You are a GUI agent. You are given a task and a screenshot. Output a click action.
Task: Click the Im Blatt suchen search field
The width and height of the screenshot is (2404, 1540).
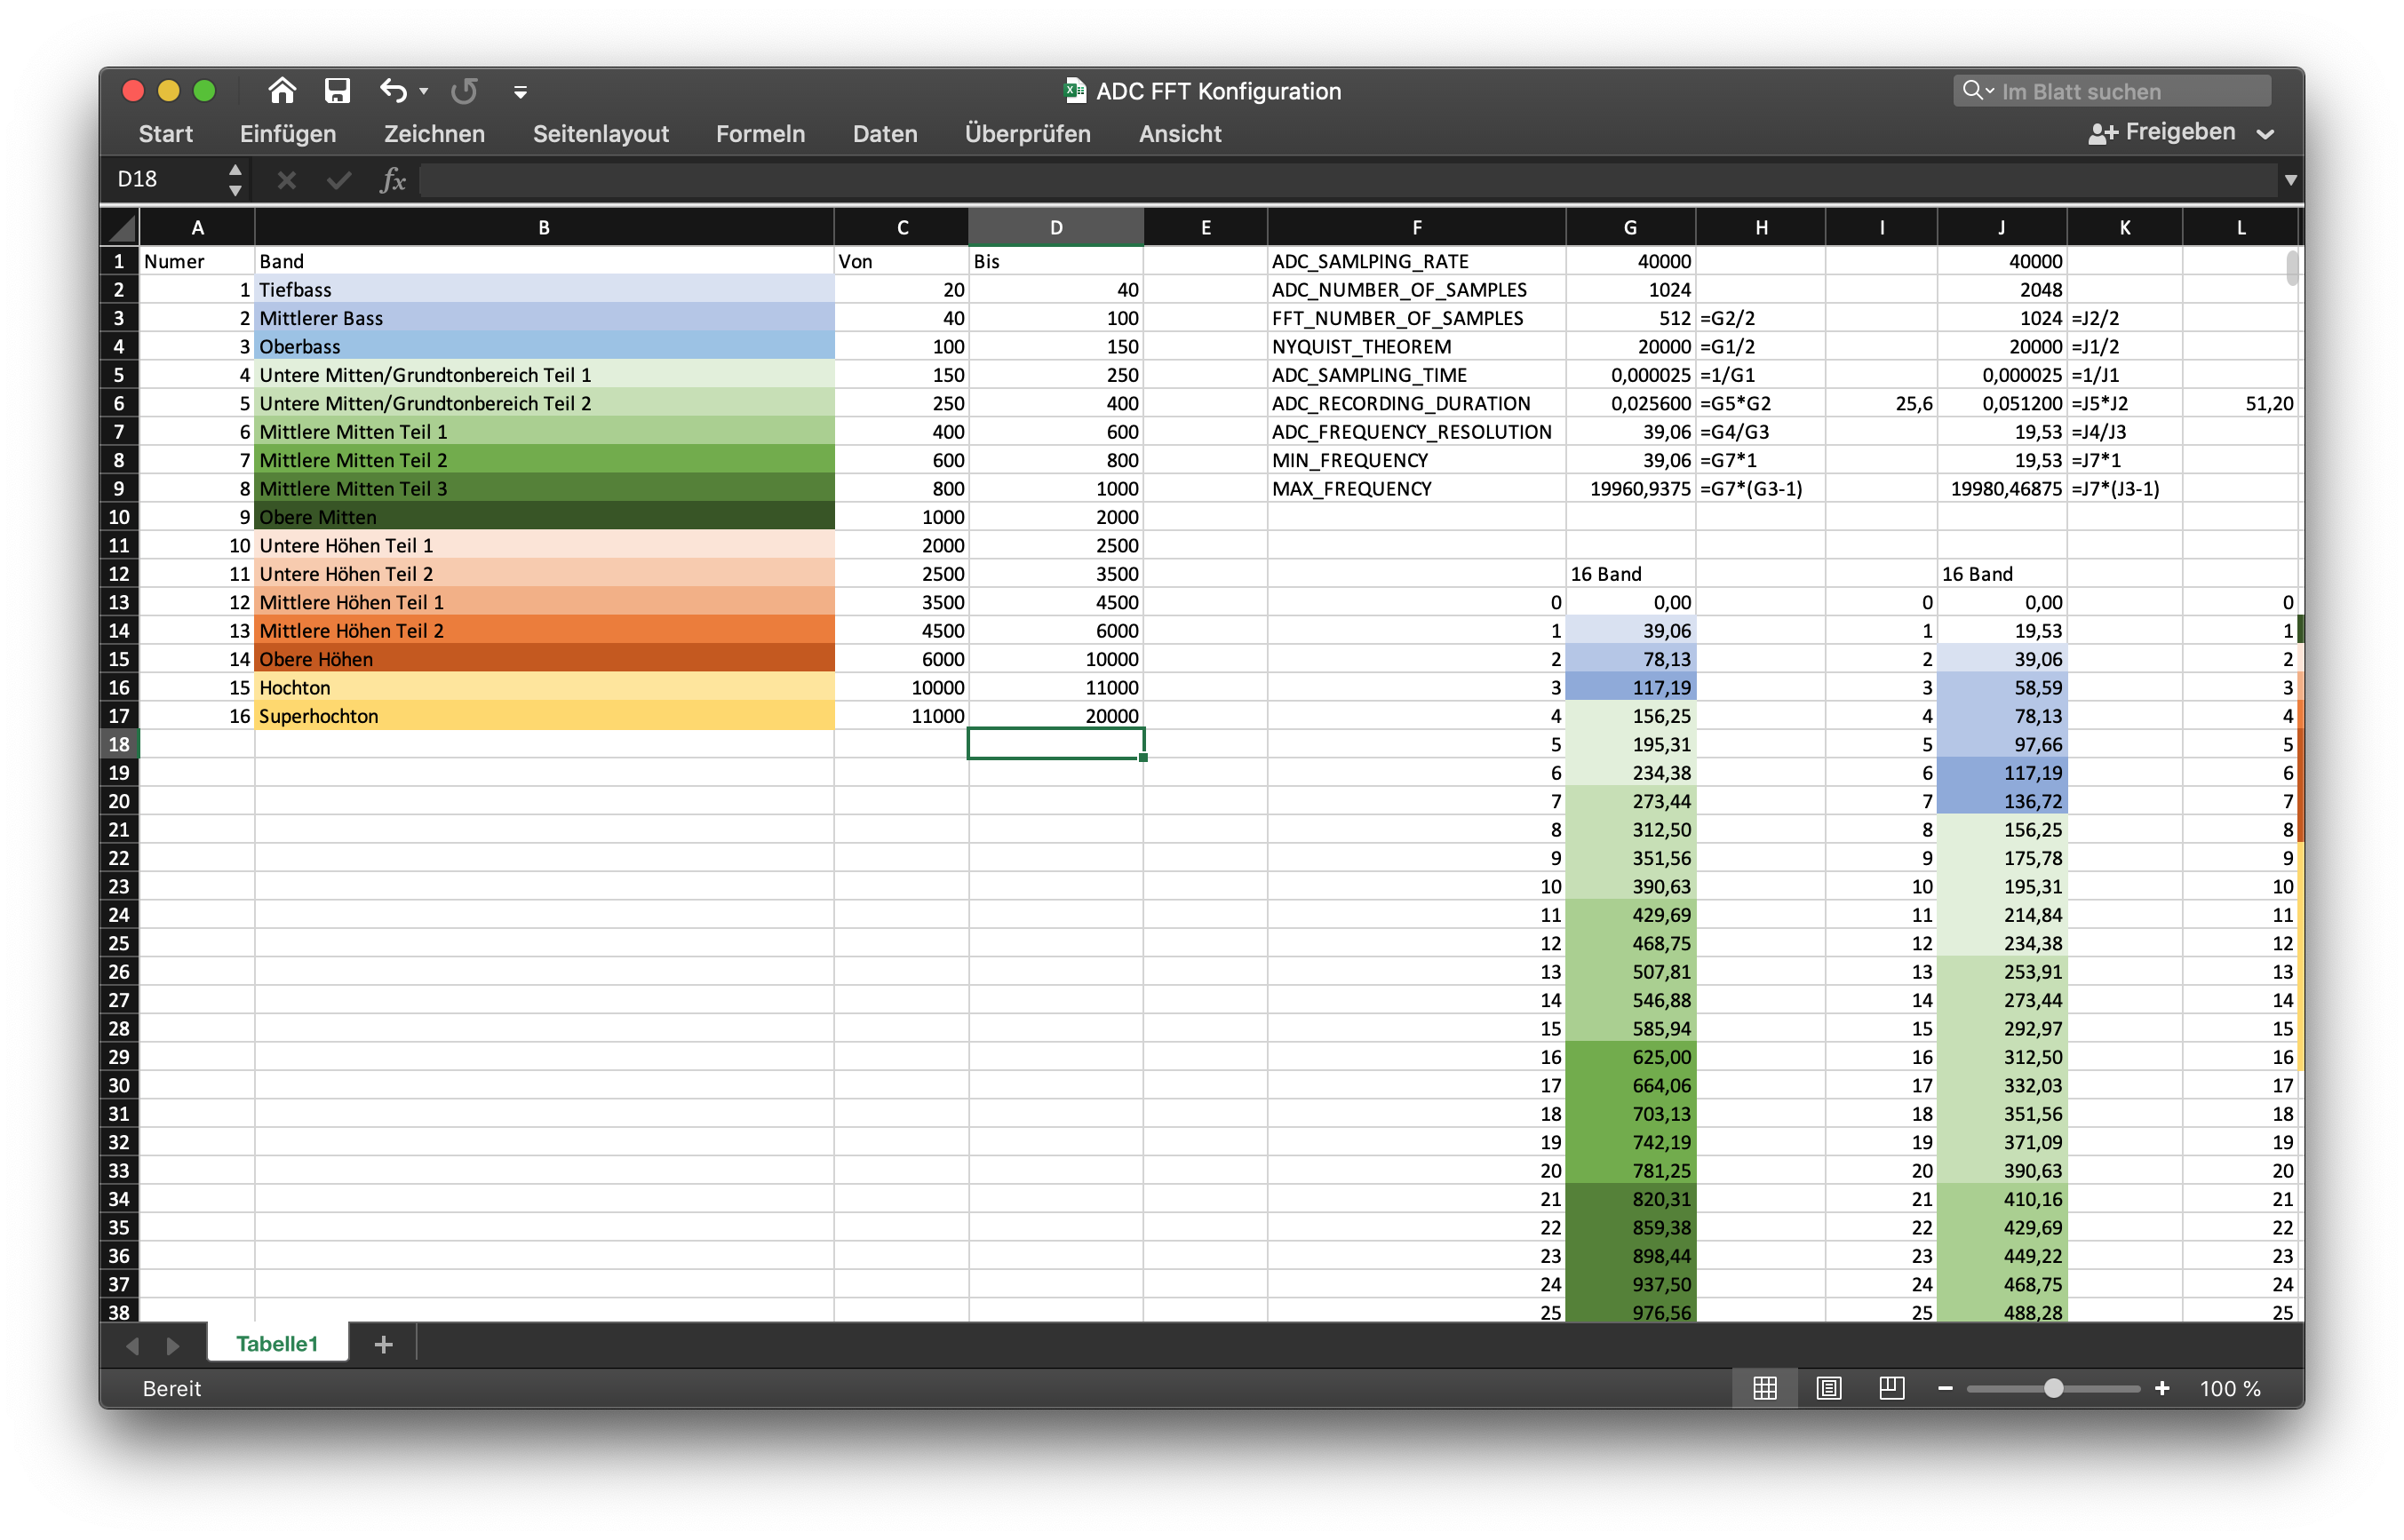click(2112, 91)
